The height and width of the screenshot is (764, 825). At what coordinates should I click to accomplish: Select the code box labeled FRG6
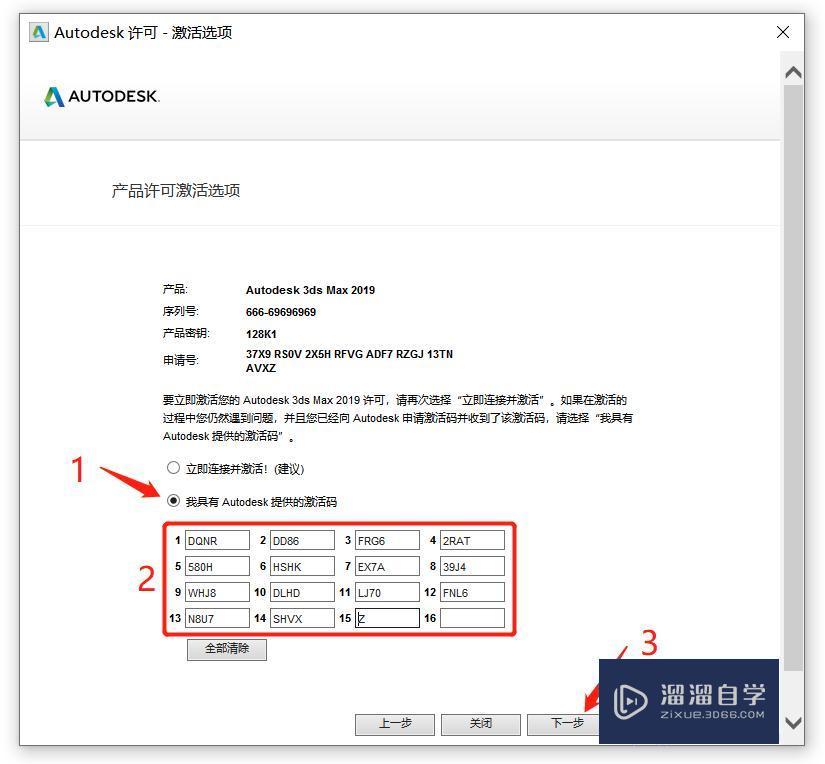pos(388,540)
